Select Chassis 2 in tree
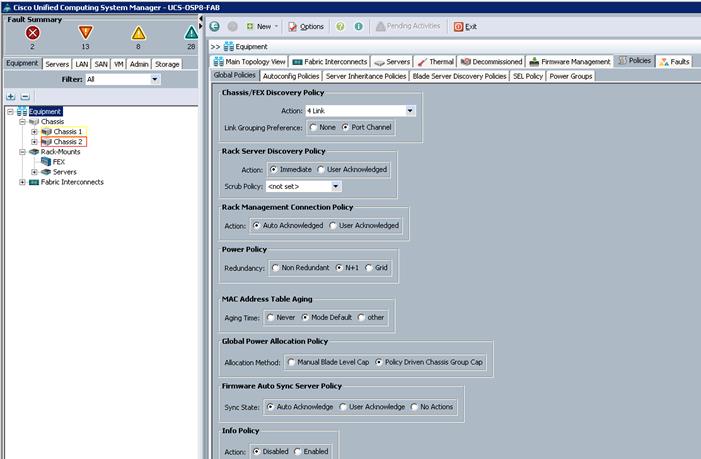This screenshot has width=701, height=459. pos(68,142)
